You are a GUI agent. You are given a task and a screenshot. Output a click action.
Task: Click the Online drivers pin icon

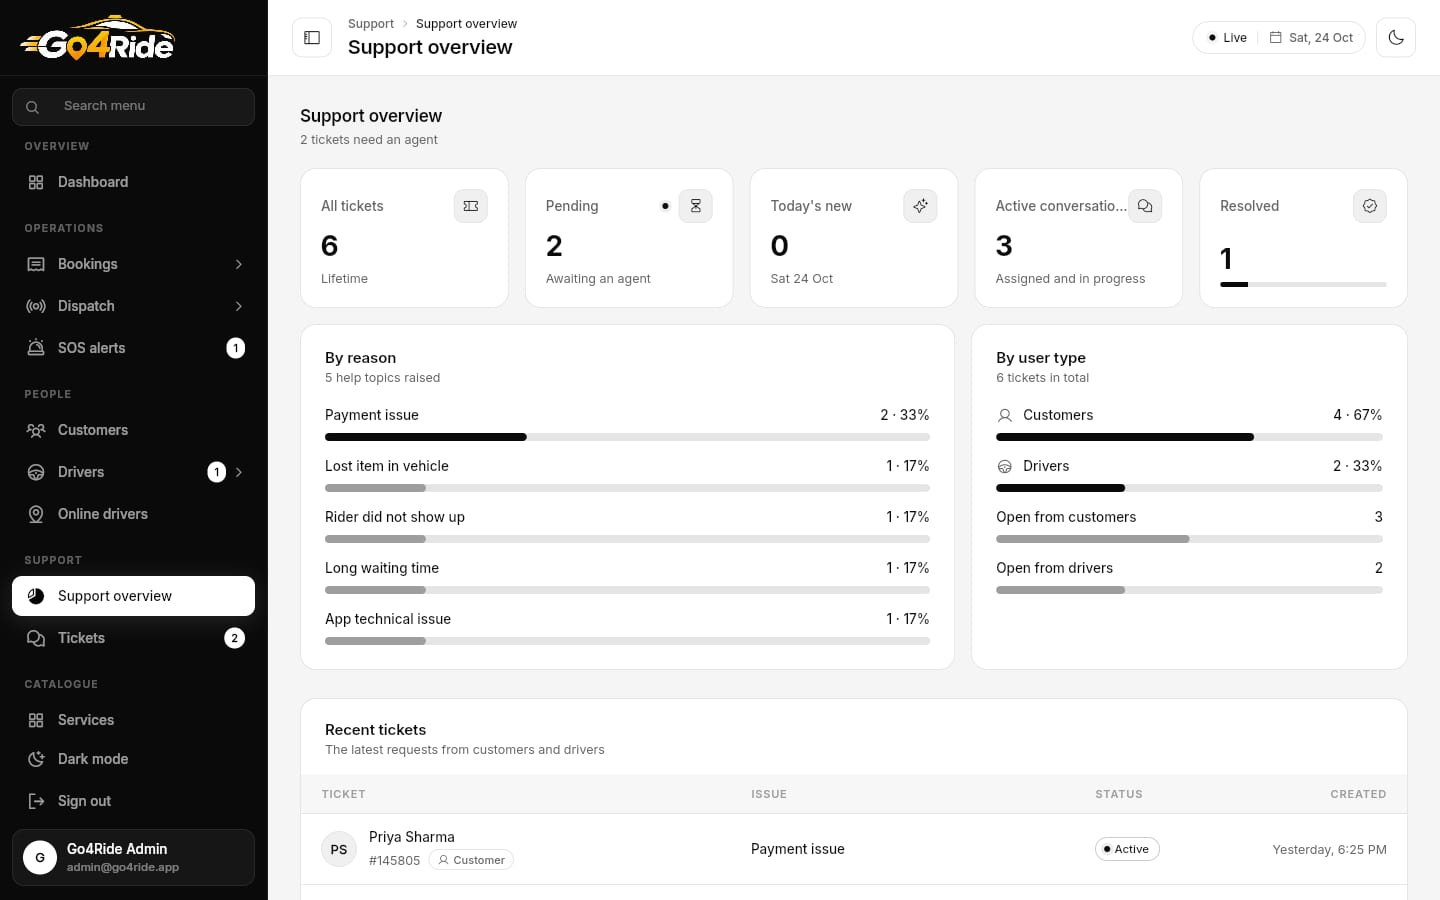coord(36,514)
